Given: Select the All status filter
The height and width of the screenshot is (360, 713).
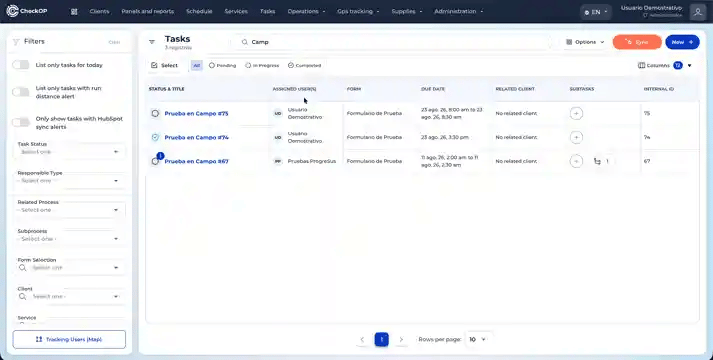Looking at the screenshot, I should point(196,65).
